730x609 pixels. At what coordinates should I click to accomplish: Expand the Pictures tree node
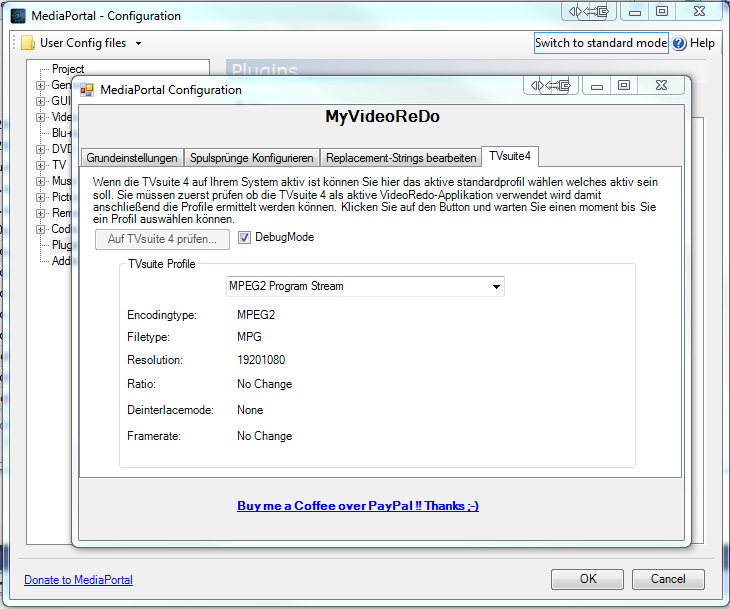pos(41,197)
